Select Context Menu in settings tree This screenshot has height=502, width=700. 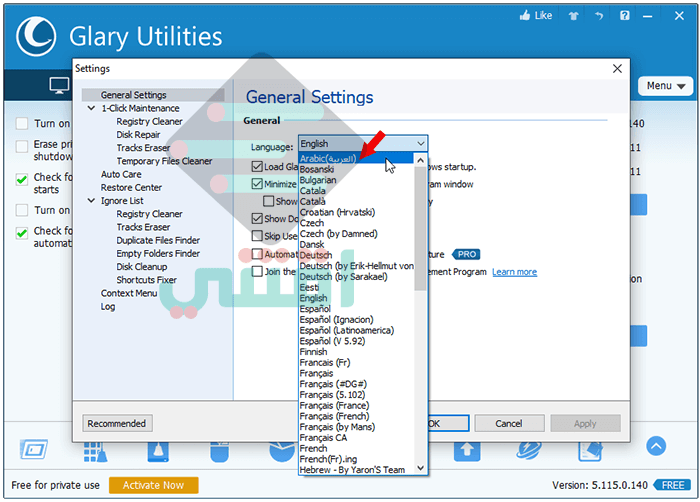[129, 293]
